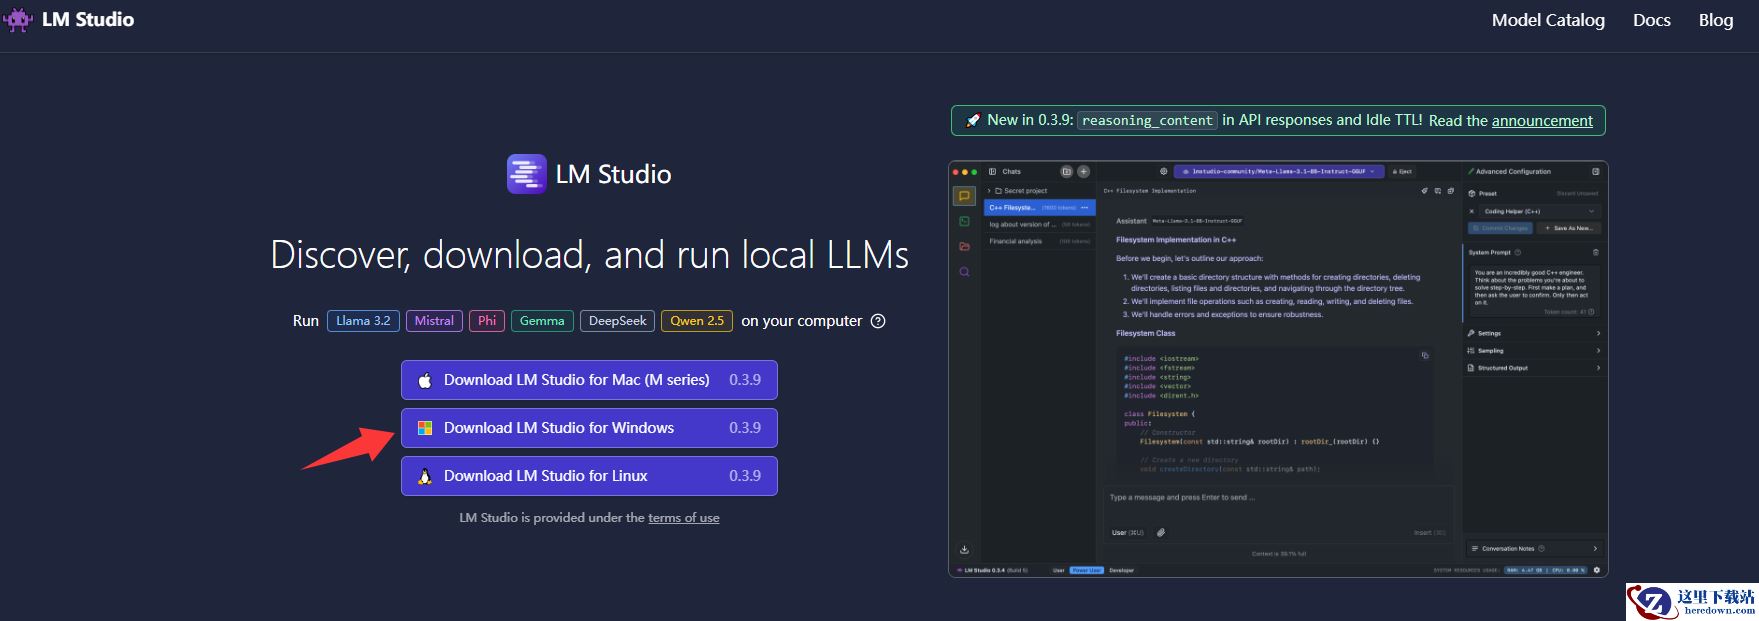Open the Docs page
1759x621 pixels.
coord(1652,20)
